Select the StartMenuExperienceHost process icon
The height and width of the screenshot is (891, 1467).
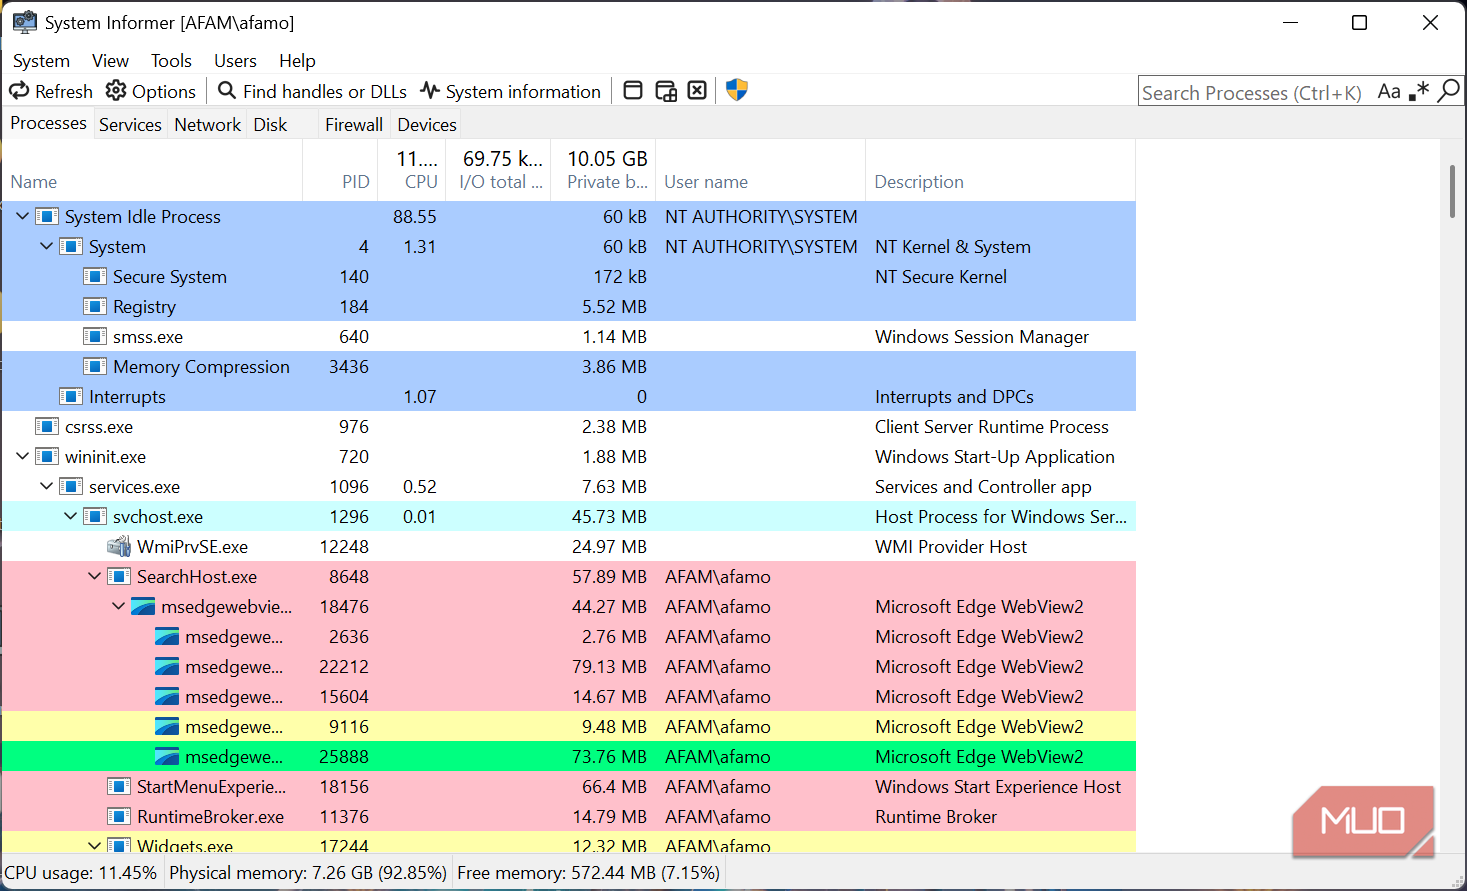(119, 786)
